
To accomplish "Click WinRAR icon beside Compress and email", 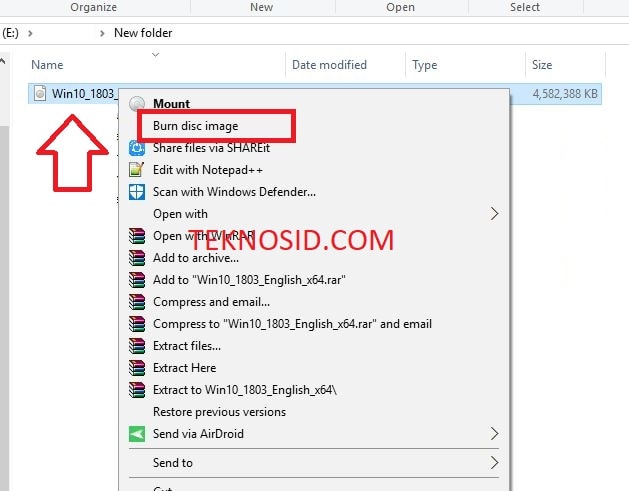I will click(137, 302).
